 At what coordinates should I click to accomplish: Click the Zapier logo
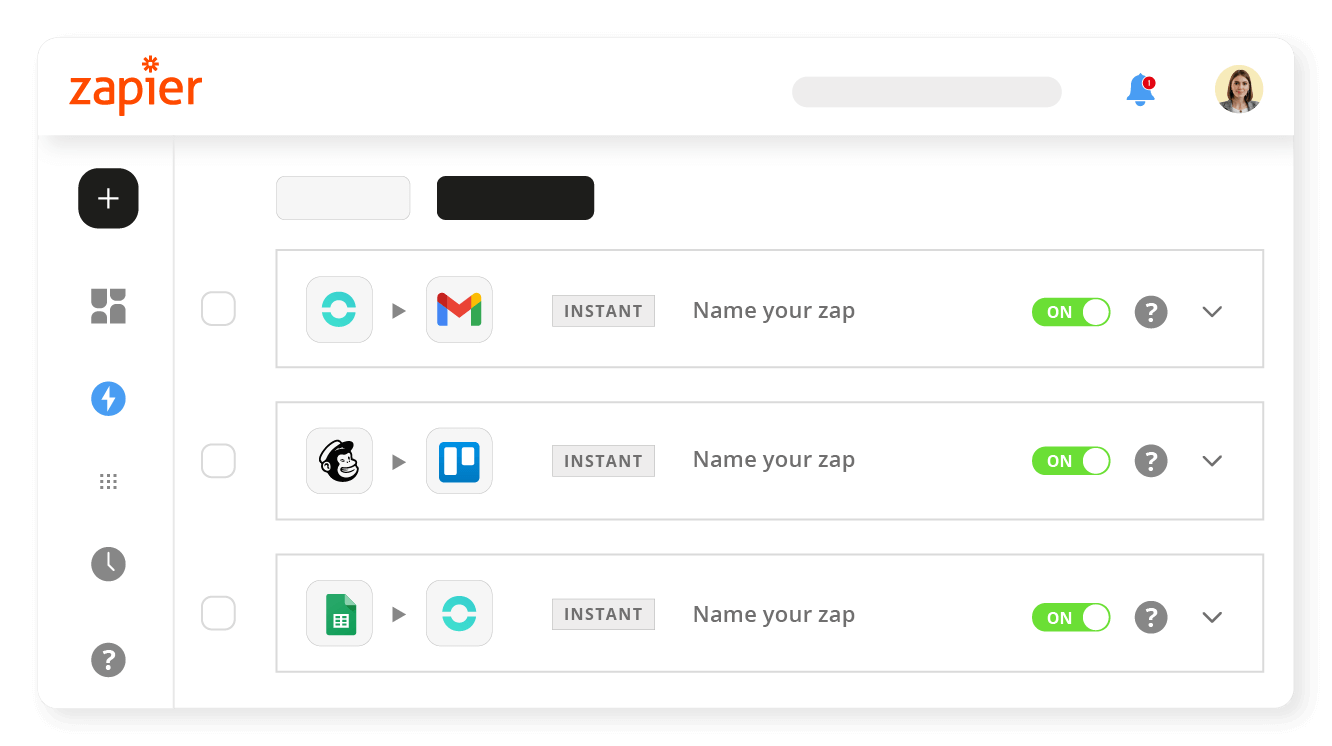[x=135, y=86]
